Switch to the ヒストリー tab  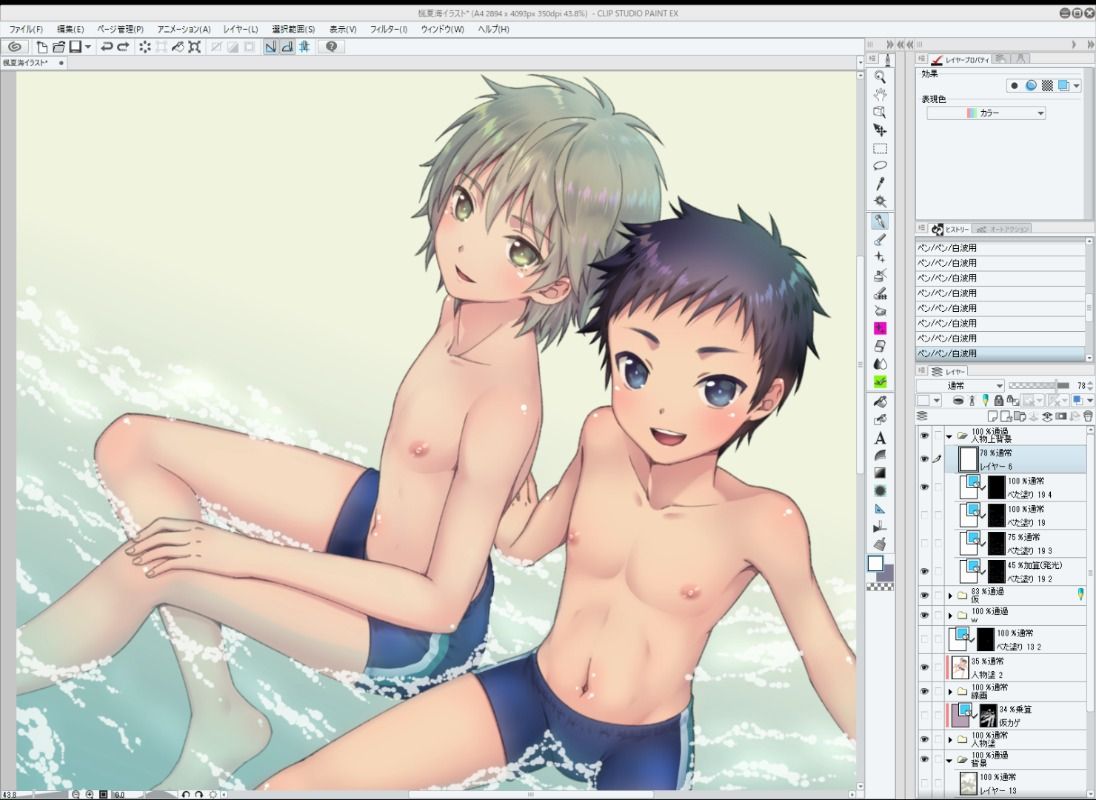pyautogui.click(x=952, y=229)
